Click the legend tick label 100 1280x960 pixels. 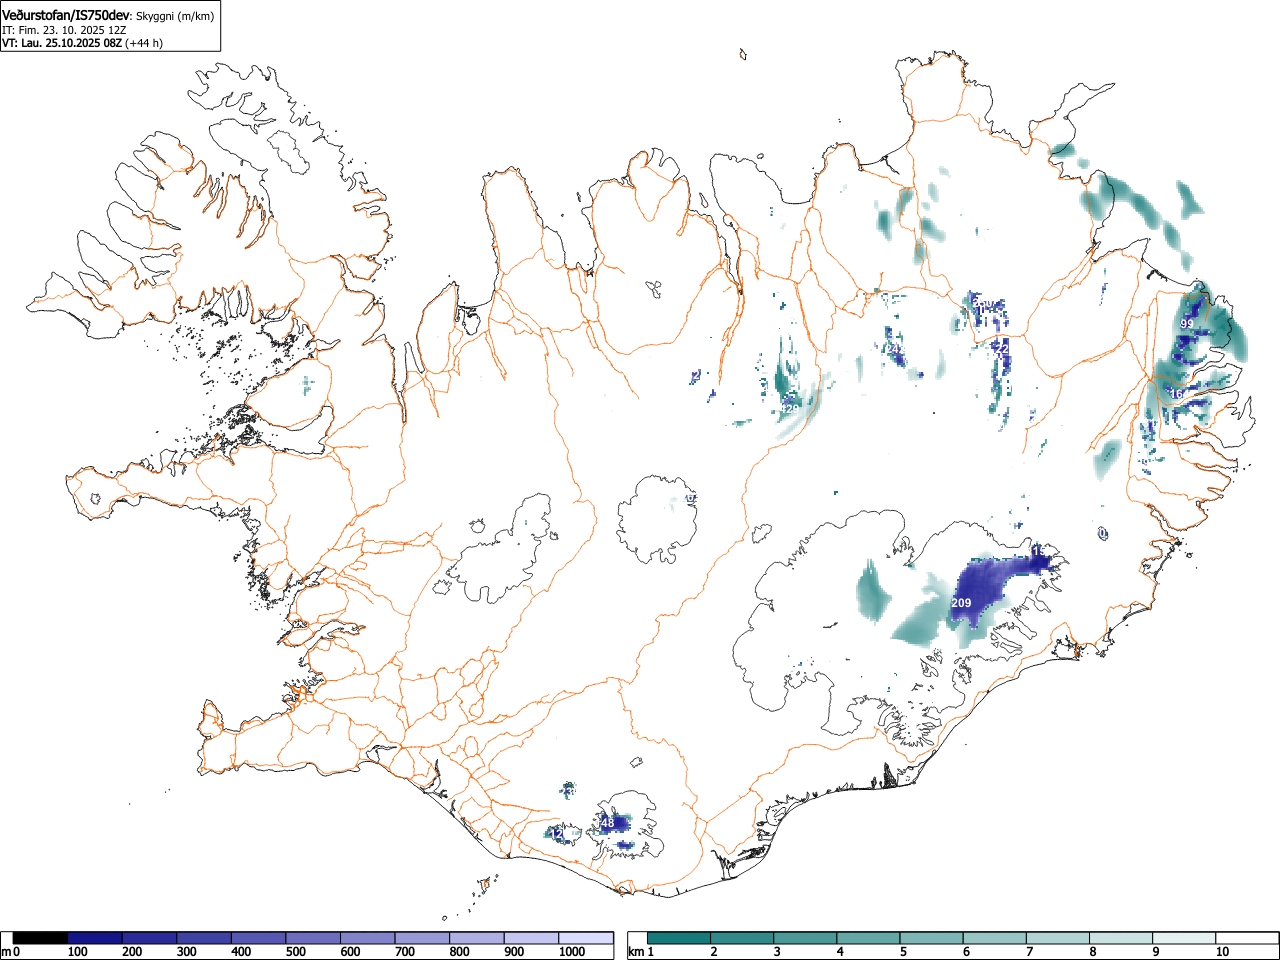77,952
